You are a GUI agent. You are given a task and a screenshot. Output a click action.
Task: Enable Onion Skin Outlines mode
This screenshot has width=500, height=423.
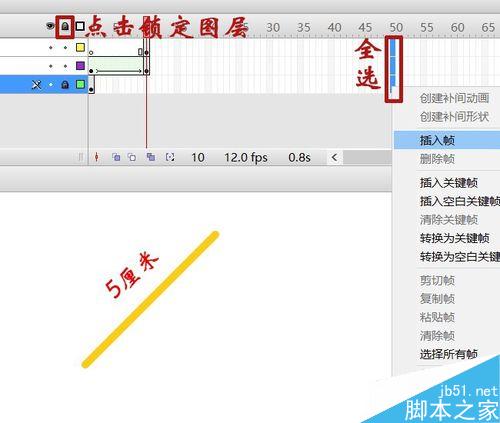[132, 157]
